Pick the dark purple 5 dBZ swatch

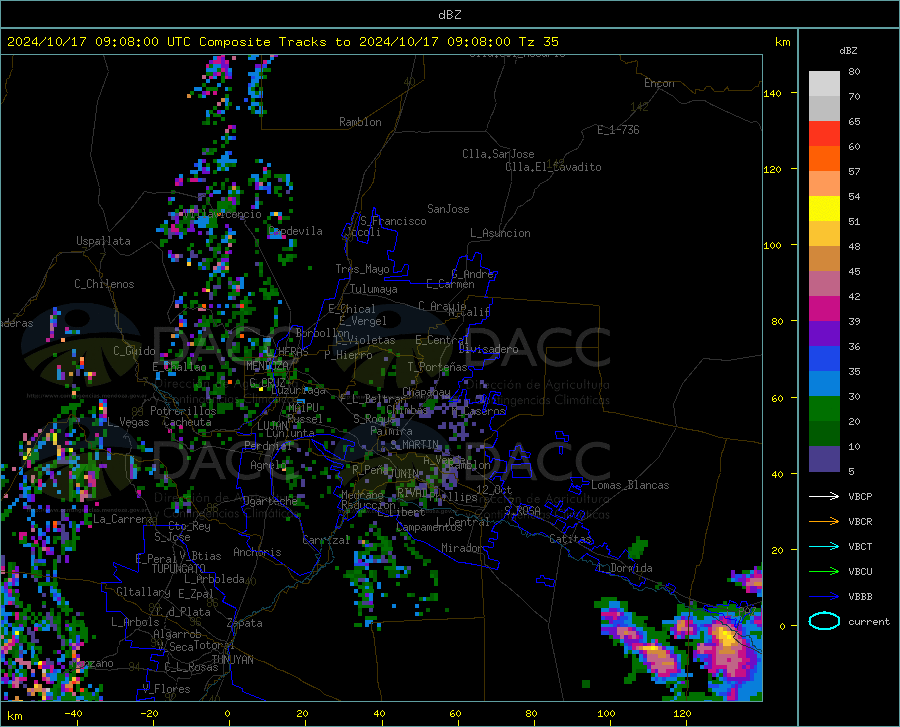tap(824, 458)
